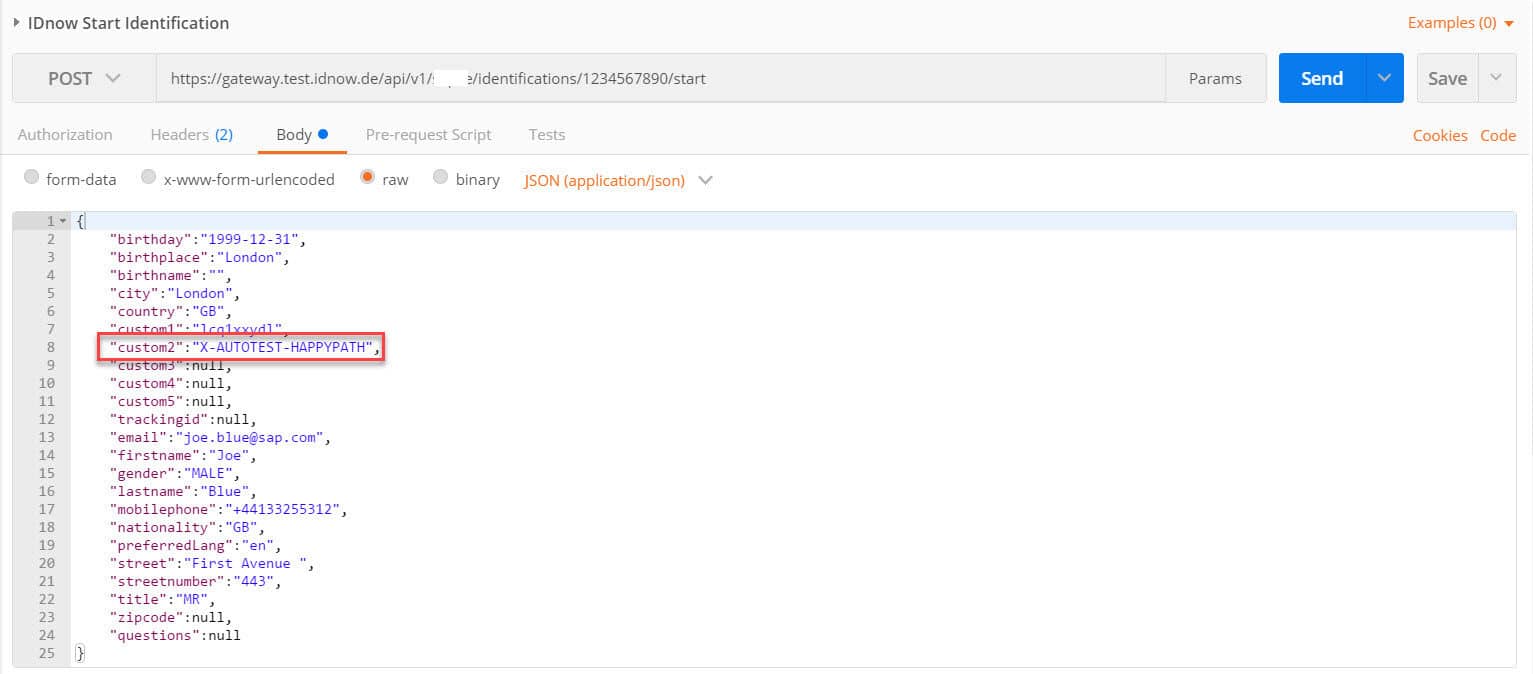This screenshot has width=1533, height=674.
Task: Expand the IDnow Start Identification request title
Action: 17,22
